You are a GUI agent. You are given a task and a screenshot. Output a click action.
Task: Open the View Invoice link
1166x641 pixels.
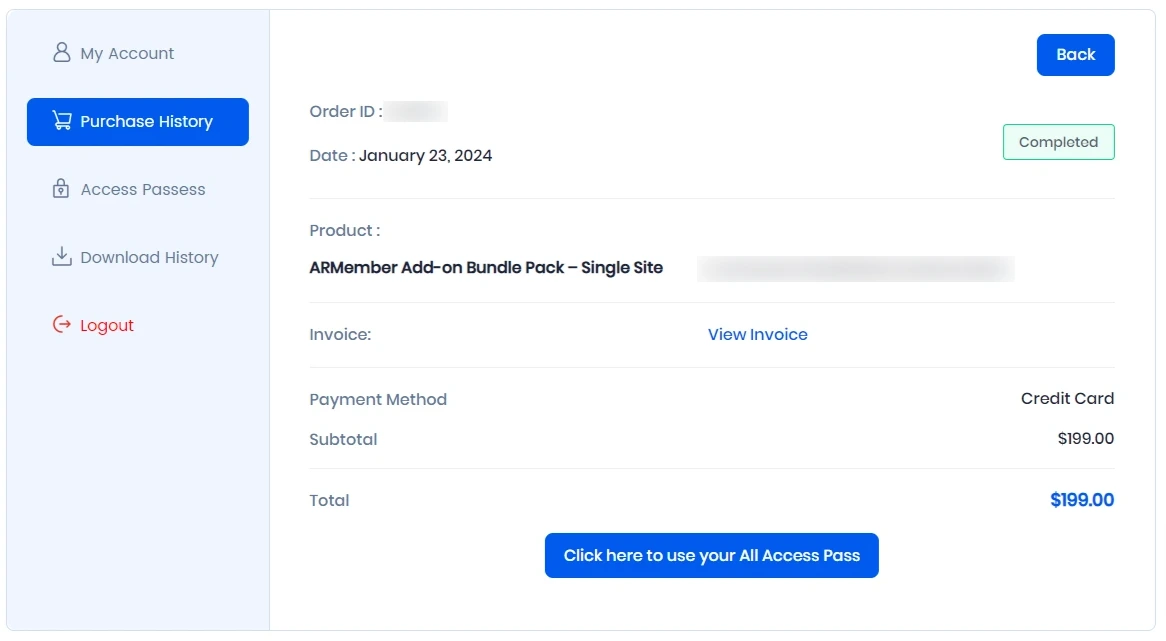[x=757, y=335]
